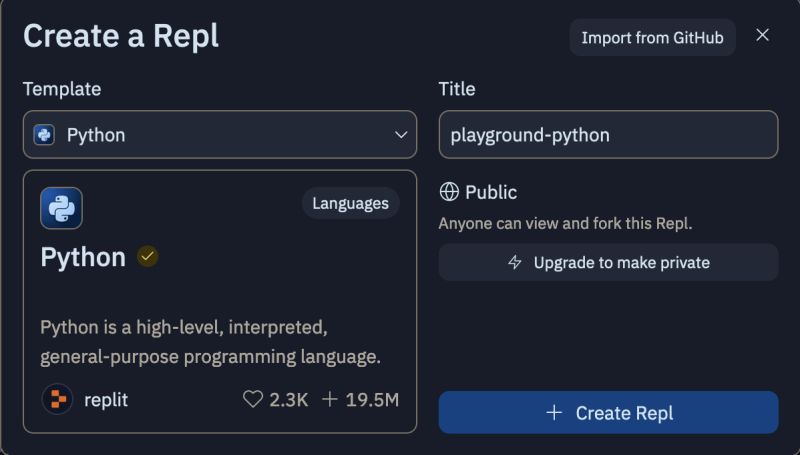Click the Title field containing playground-python
Screen dimensions: 800x455
point(608,135)
